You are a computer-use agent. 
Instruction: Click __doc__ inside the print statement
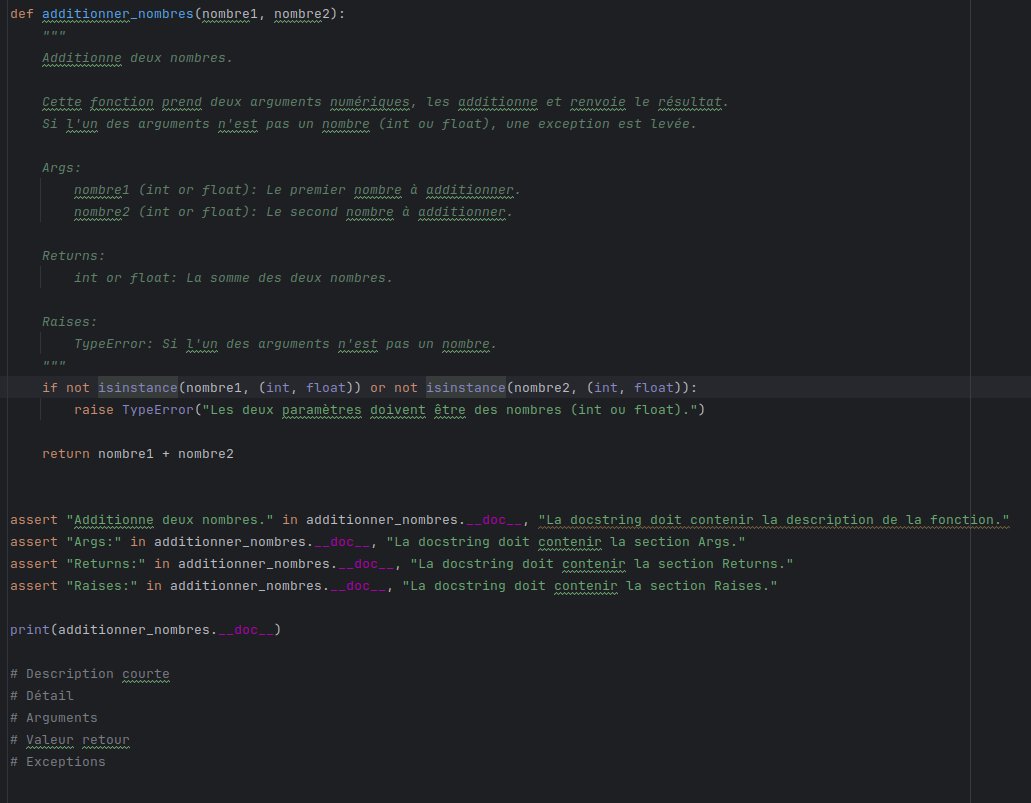[x=246, y=629]
